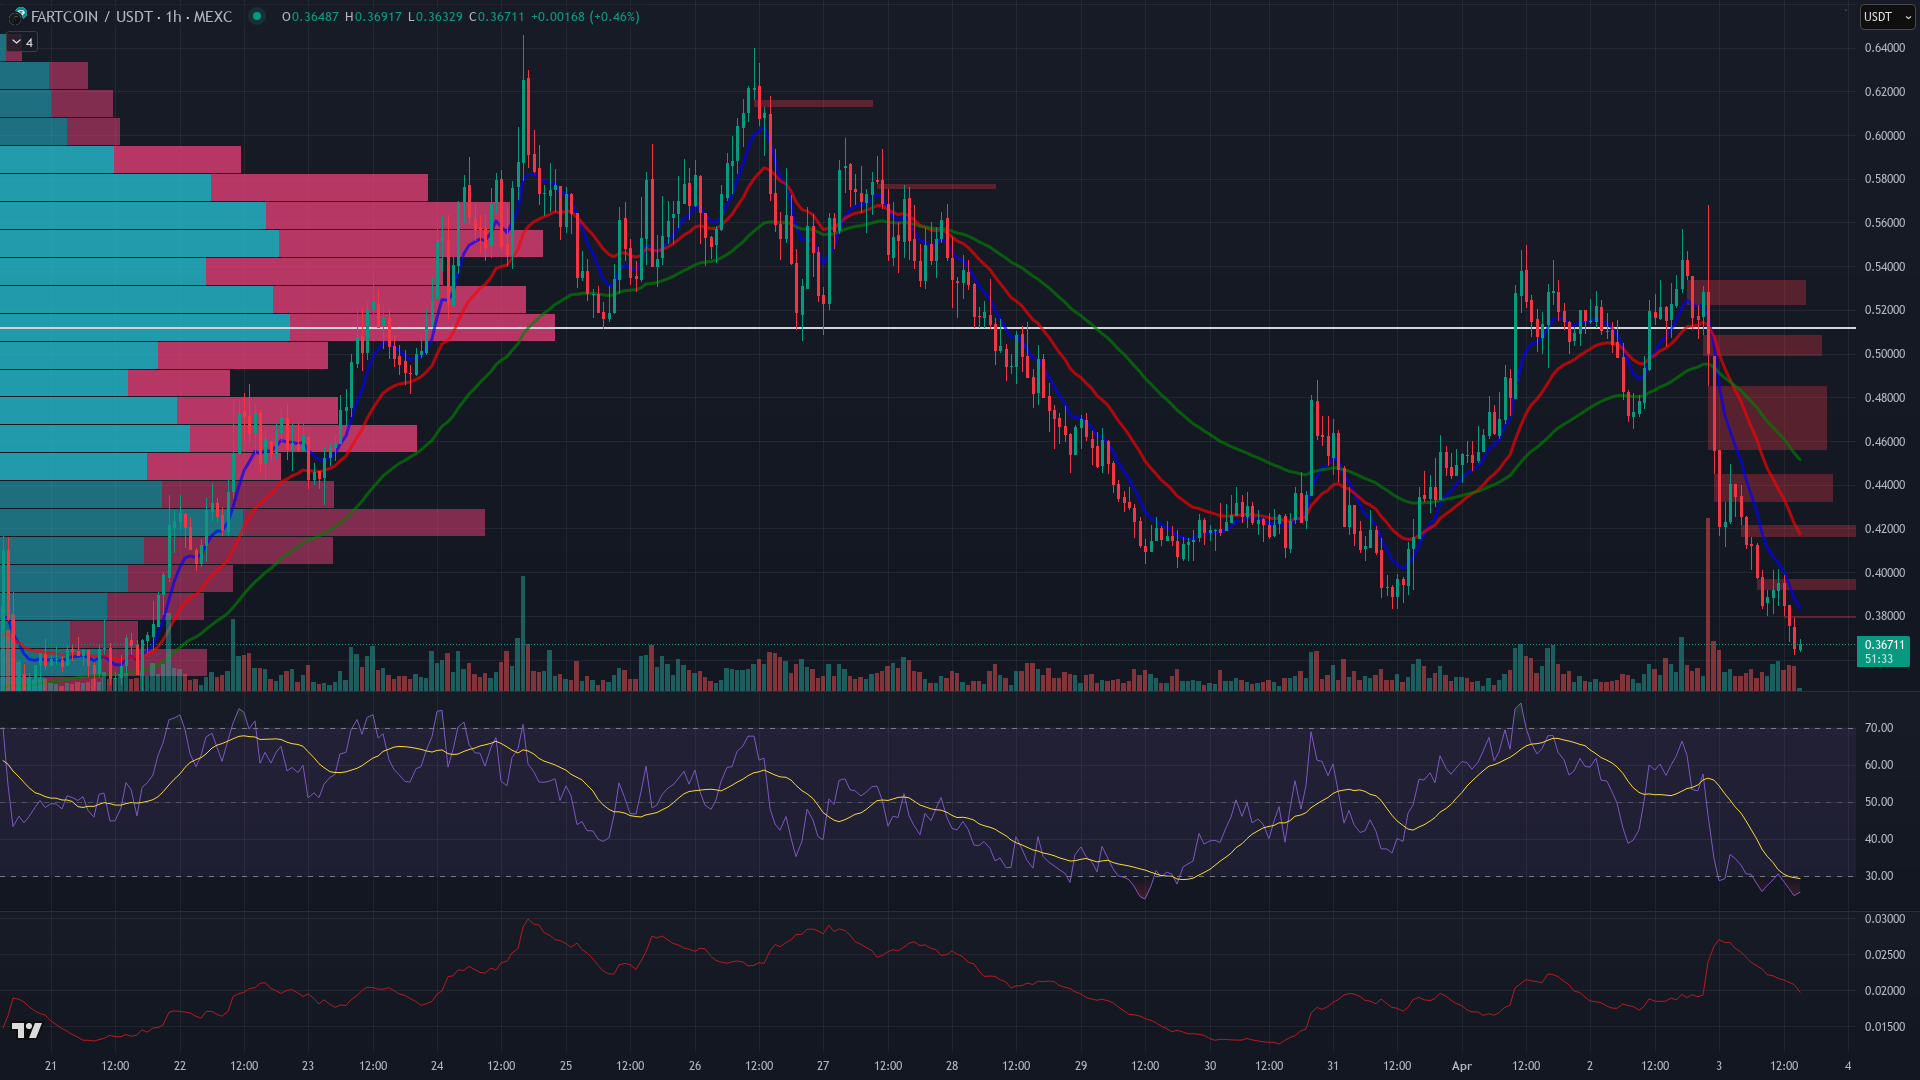Click the RSI 40.00 axis label

1879,839
